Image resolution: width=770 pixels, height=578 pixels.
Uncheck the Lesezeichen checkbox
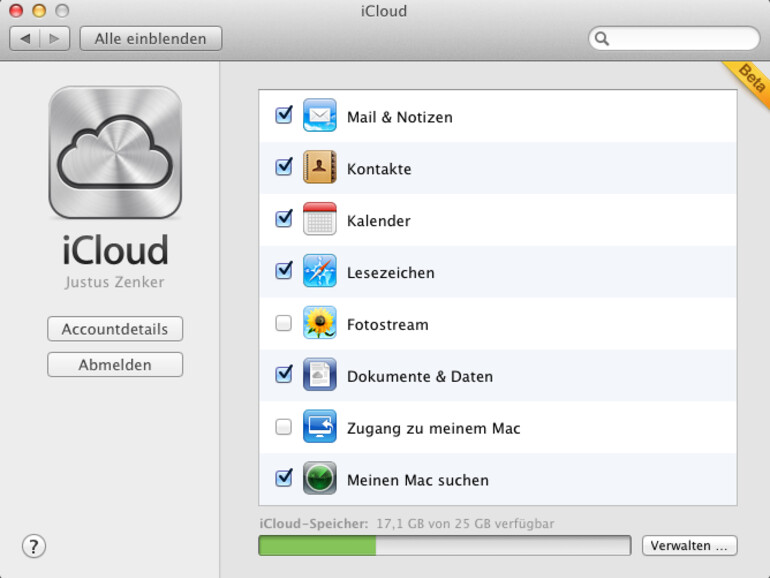pyautogui.click(x=284, y=271)
